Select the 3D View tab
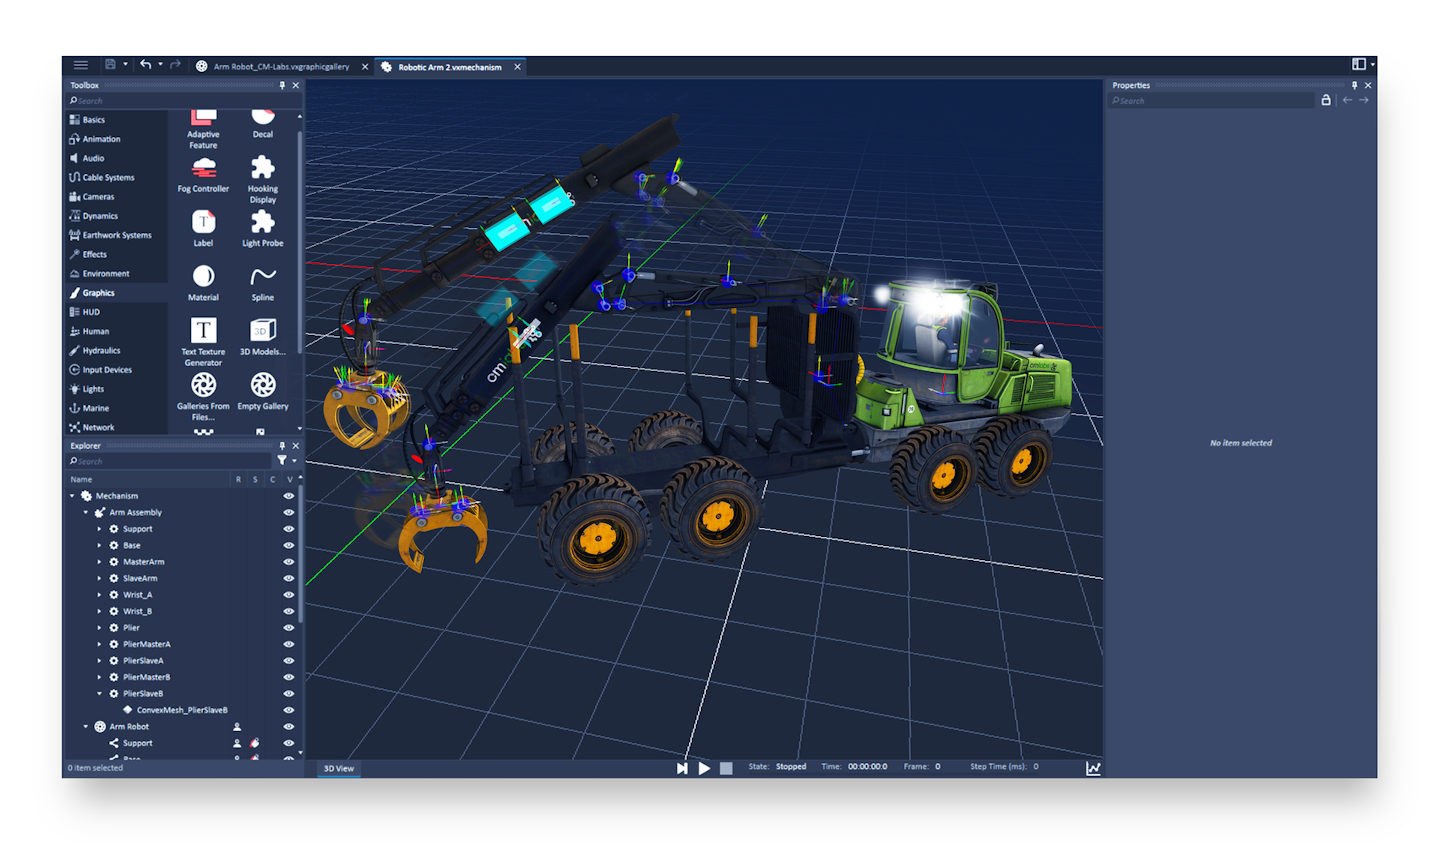This screenshot has width=1440, height=850. [338, 768]
